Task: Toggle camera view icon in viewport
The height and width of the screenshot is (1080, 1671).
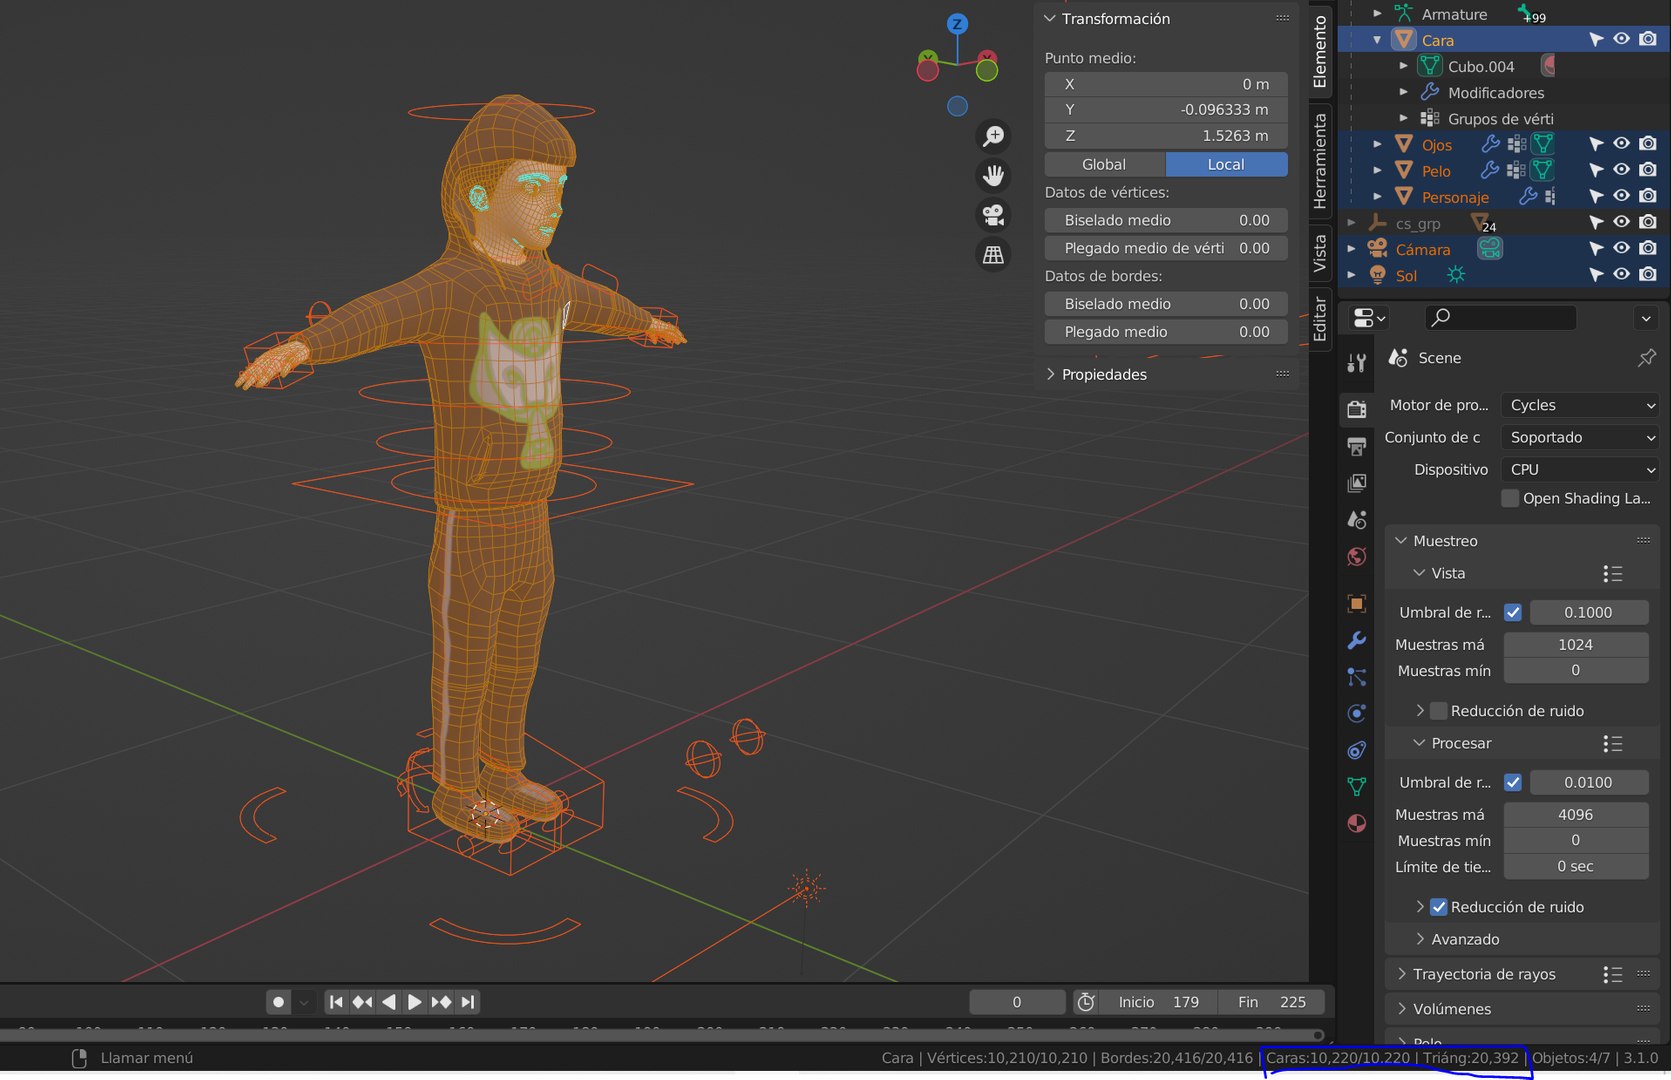Action: point(993,215)
